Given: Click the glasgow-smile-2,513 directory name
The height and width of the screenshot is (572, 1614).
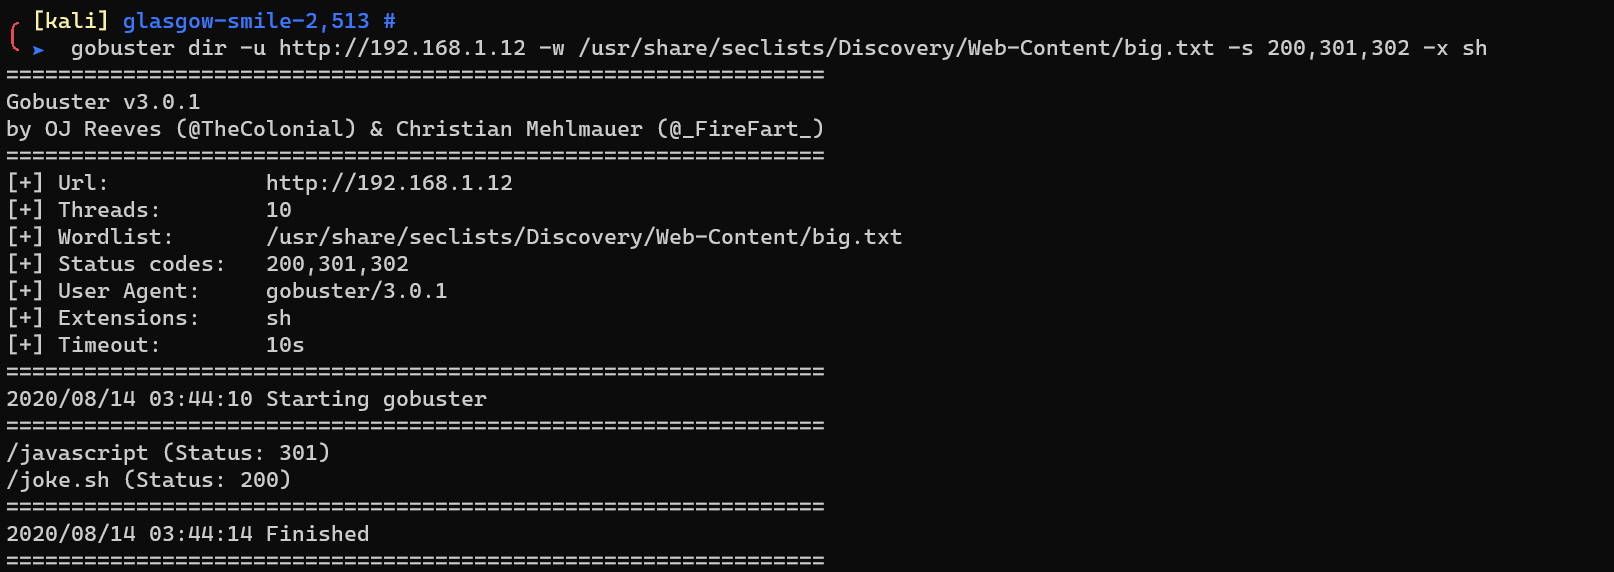Looking at the screenshot, I should (x=246, y=21).
